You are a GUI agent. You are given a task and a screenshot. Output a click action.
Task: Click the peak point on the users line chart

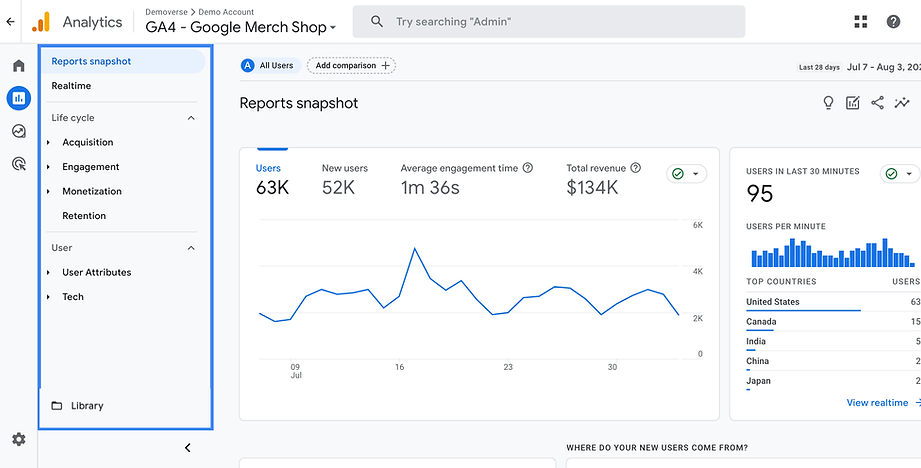click(415, 248)
